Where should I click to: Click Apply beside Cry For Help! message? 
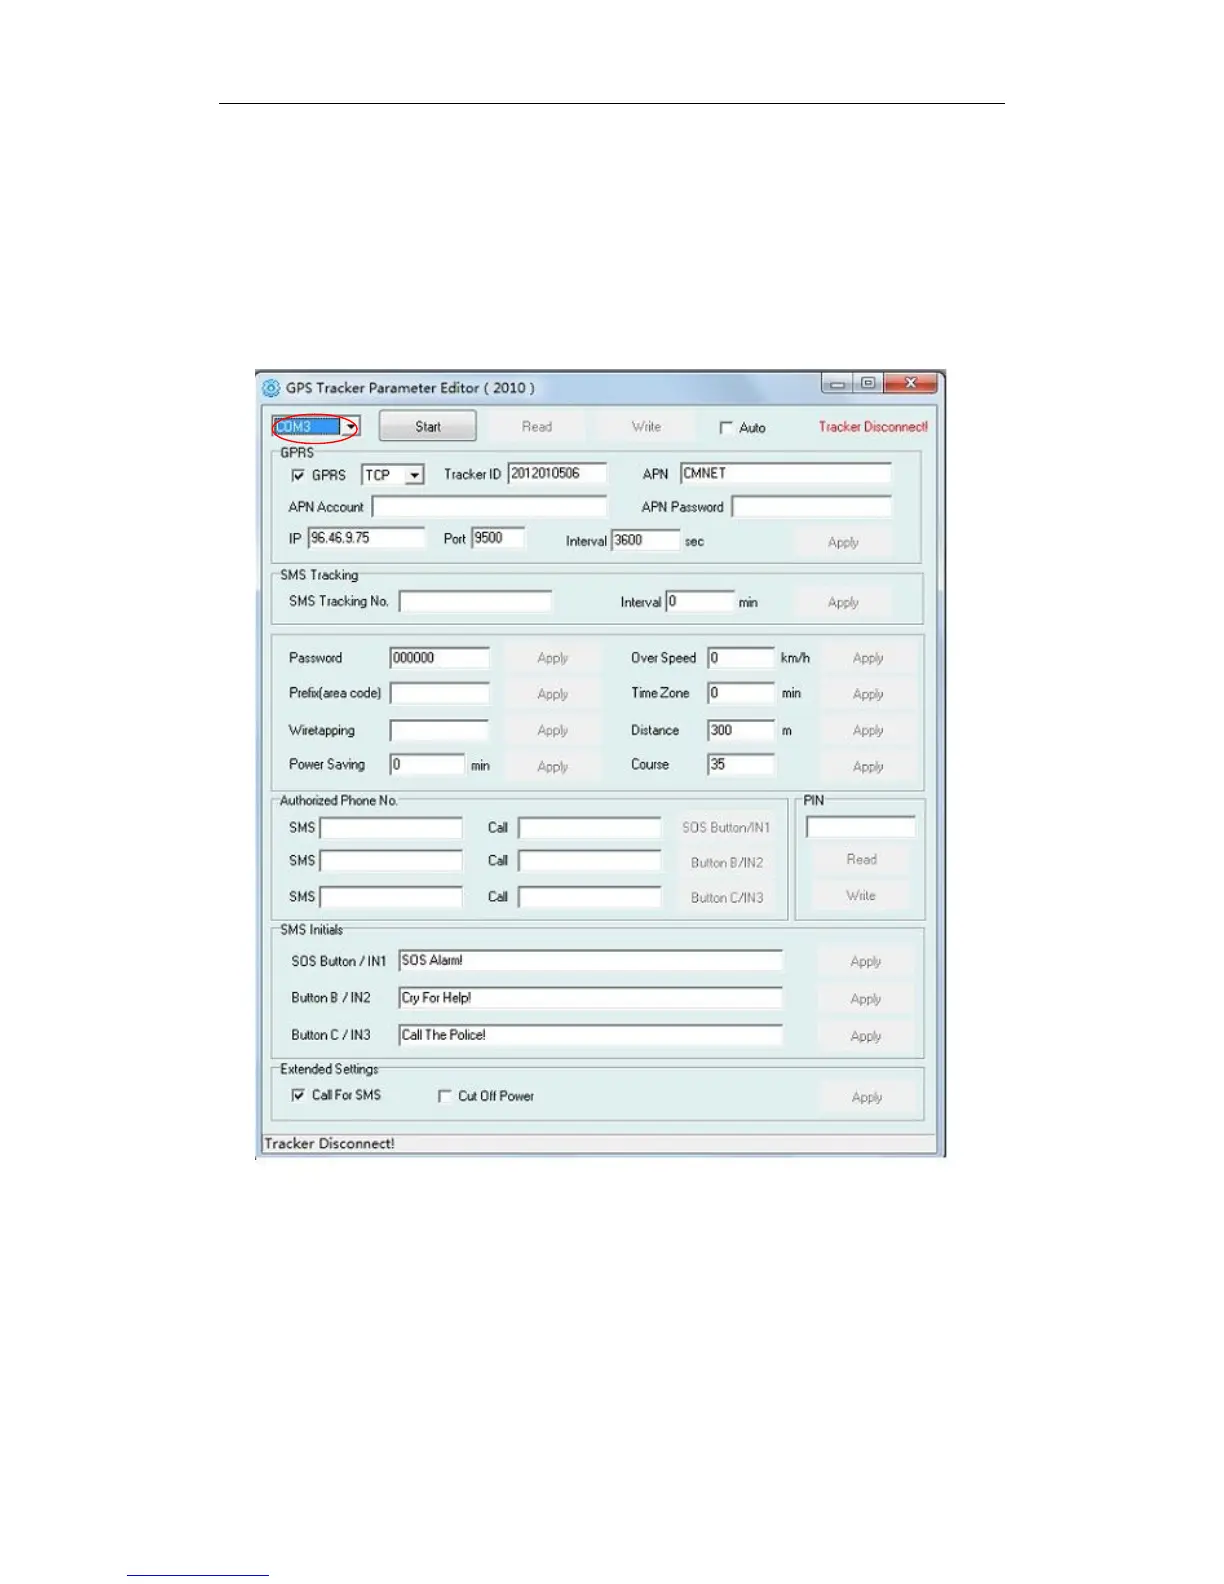866,999
